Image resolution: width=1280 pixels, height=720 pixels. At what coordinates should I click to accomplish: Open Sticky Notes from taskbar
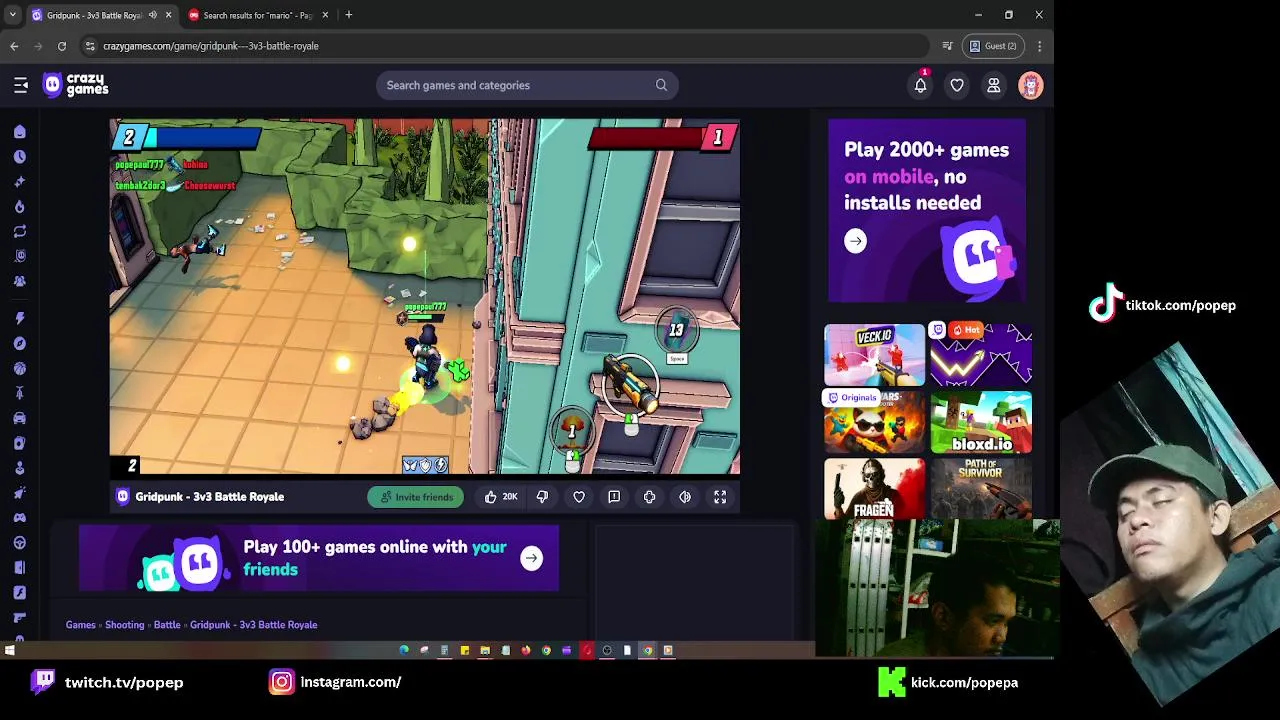(x=465, y=651)
